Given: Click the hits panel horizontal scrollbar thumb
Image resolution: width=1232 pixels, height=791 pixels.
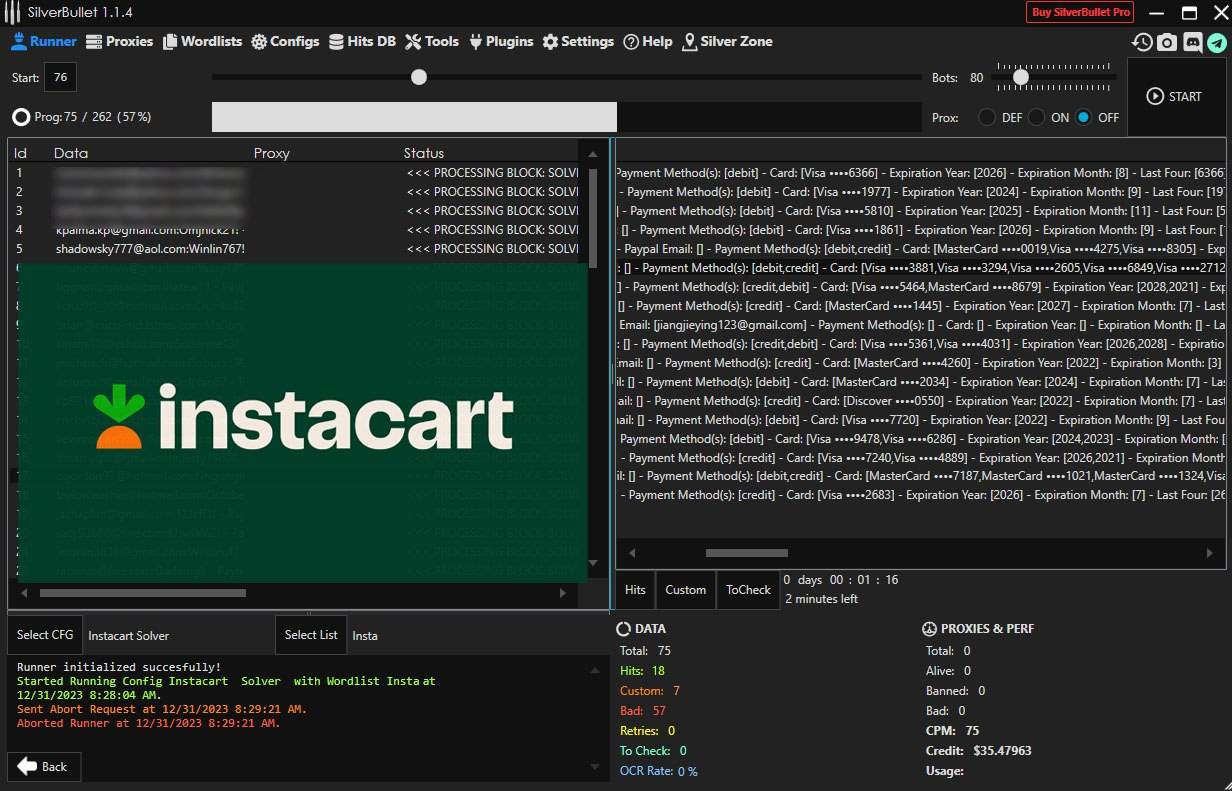Looking at the screenshot, I should pyautogui.click(x=747, y=552).
